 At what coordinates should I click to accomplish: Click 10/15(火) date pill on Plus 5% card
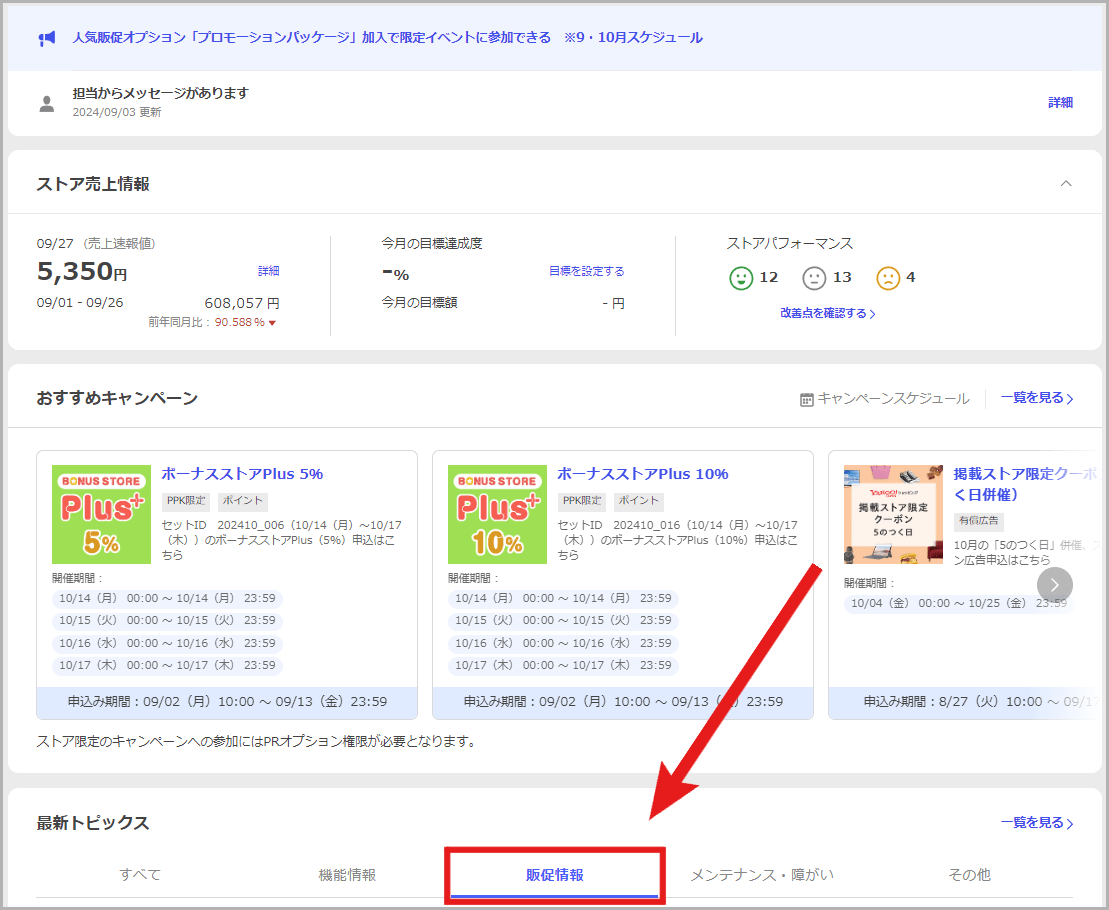pyautogui.click(x=167, y=620)
